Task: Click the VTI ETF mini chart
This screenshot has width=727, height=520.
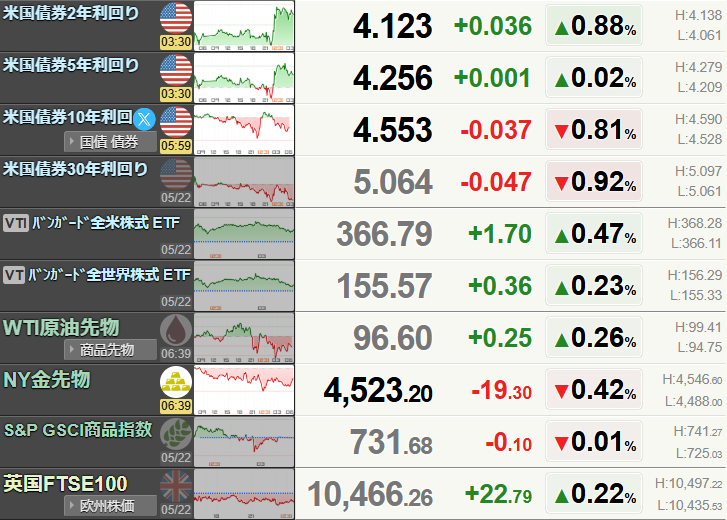Action: (x=244, y=234)
